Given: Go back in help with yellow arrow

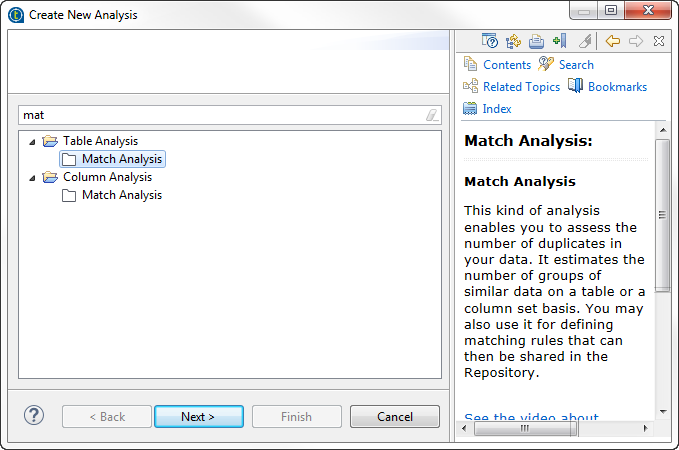Looking at the screenshot, I should click(x=613, y=41).
